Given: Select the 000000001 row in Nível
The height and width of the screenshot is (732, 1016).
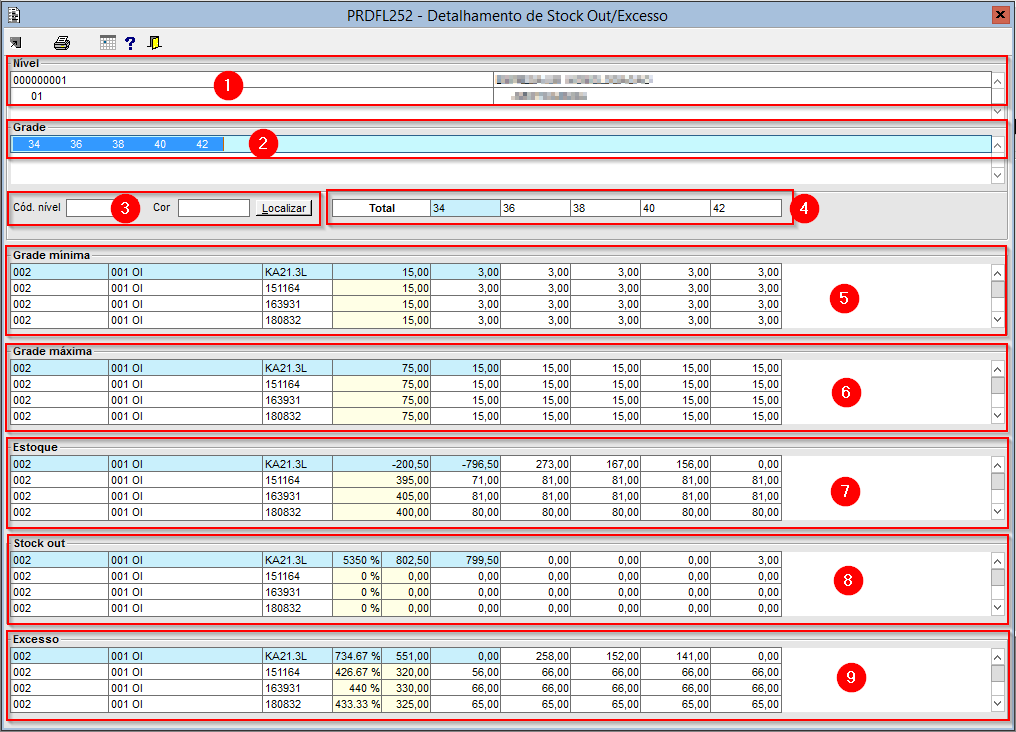Looking at the screenshot, I should pos(501,80).
